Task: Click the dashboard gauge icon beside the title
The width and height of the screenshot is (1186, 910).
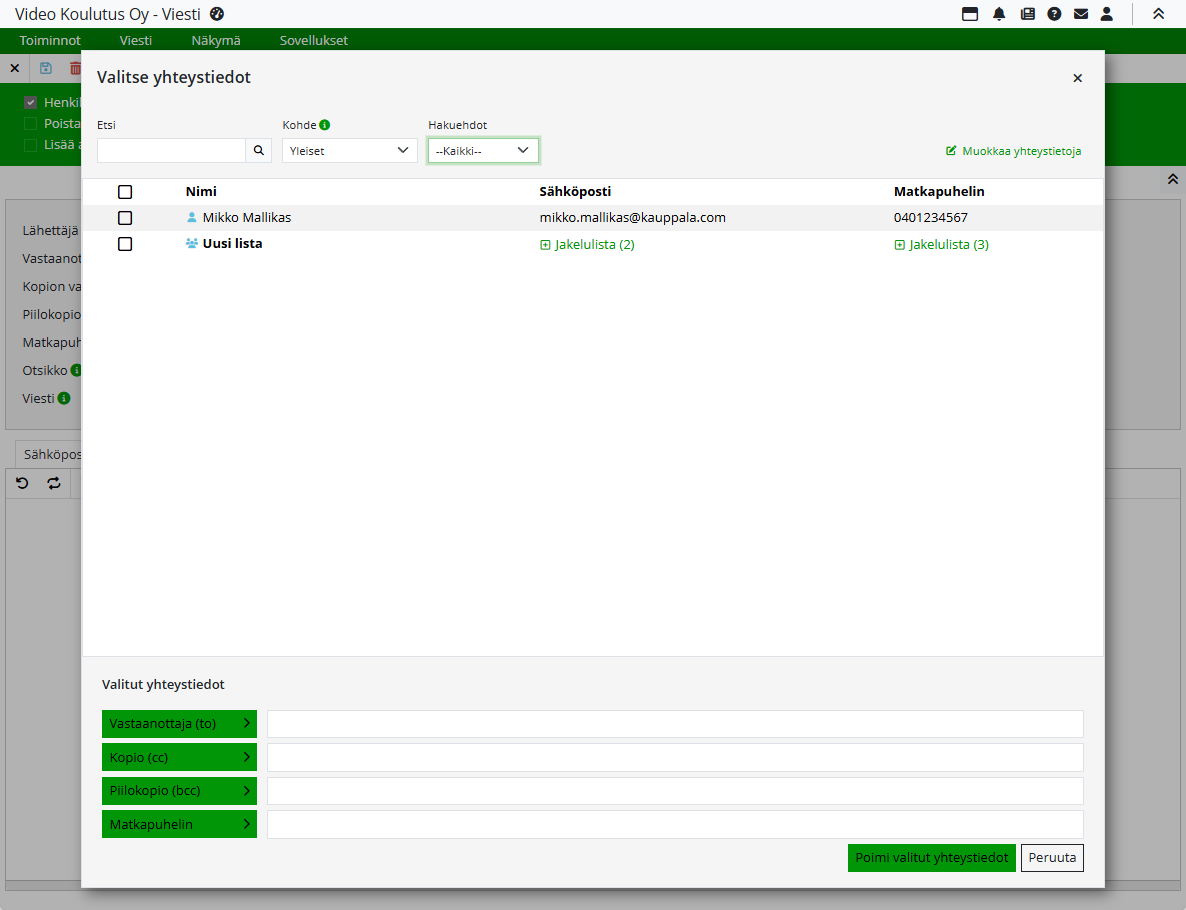Action: coord(217,14)
